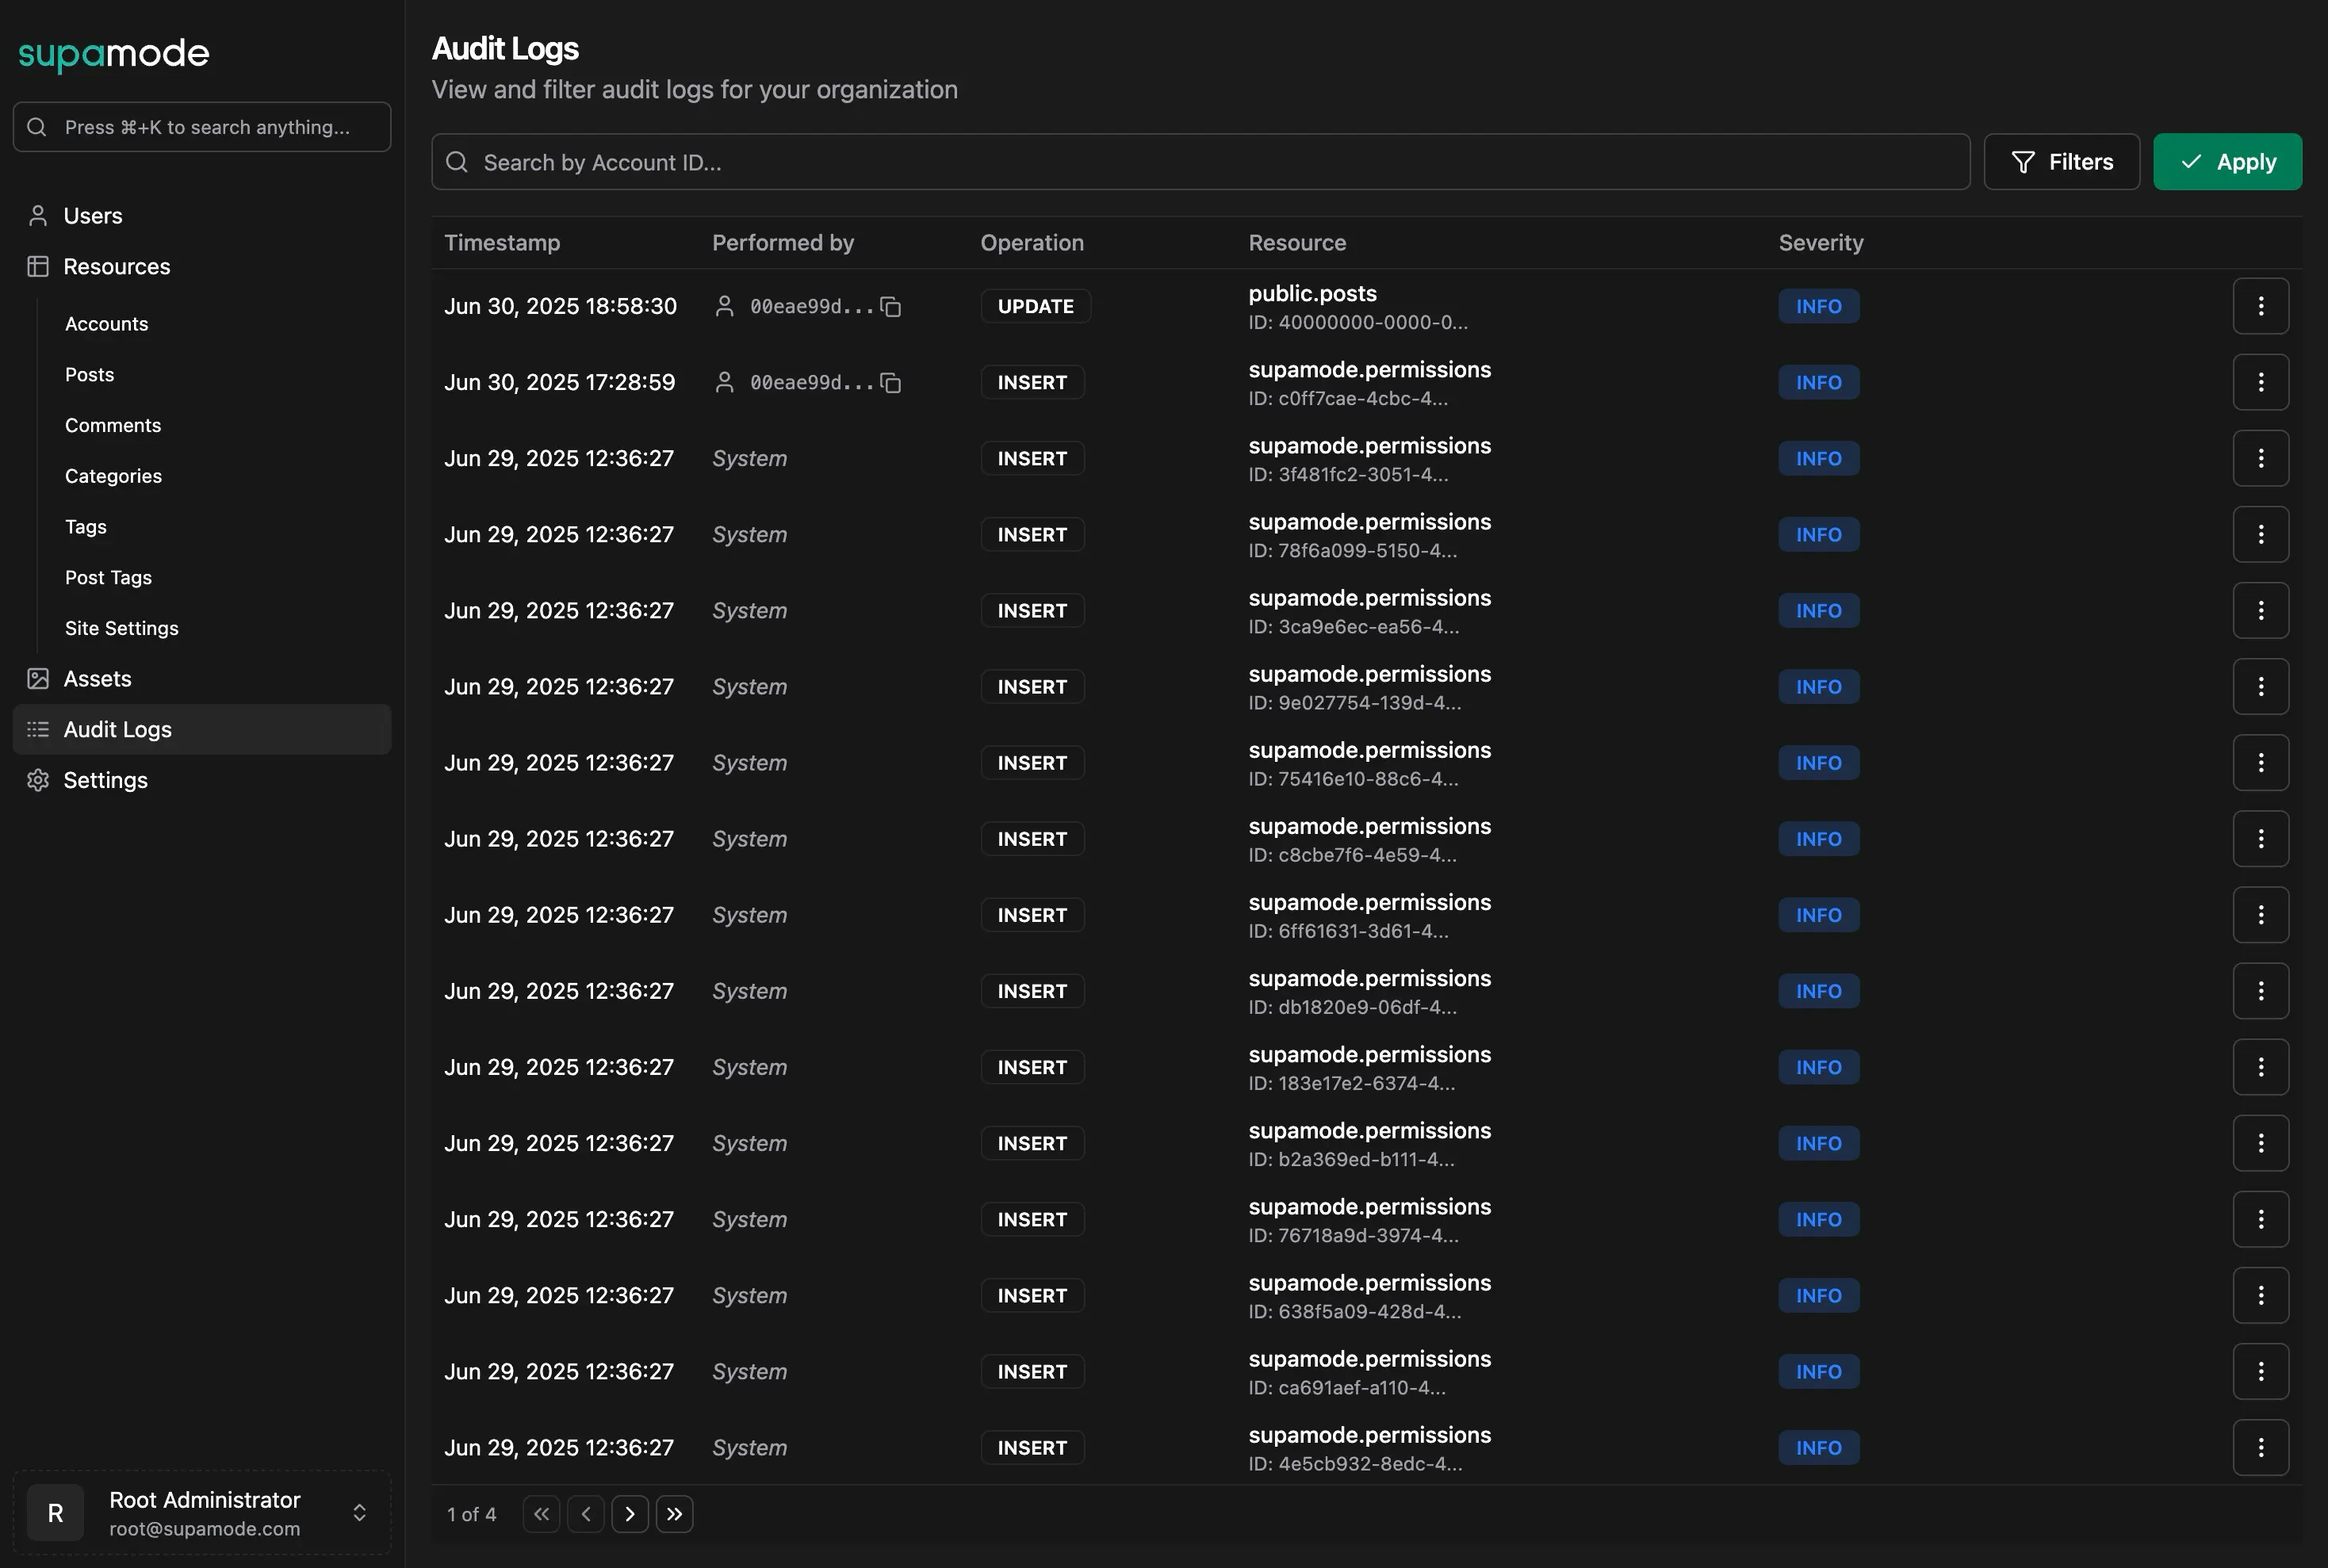The height and width of the screenshot is (1568, 2328).
Task: Select the INFO severity badge on first row
Action: coord(1817,306)
